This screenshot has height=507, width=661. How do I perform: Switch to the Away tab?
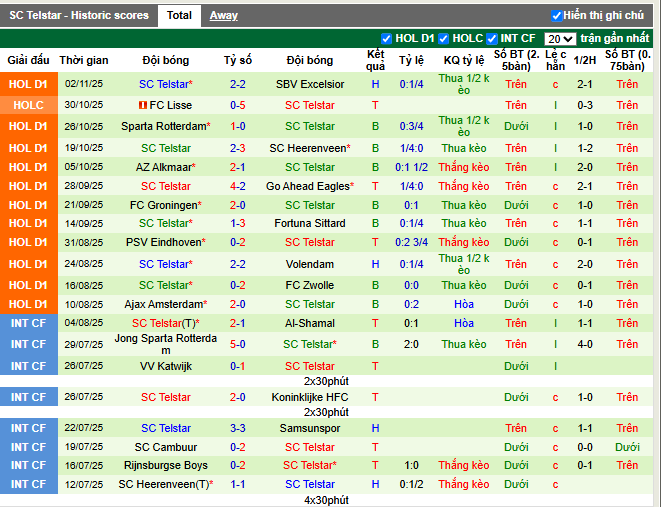(224, 16)
